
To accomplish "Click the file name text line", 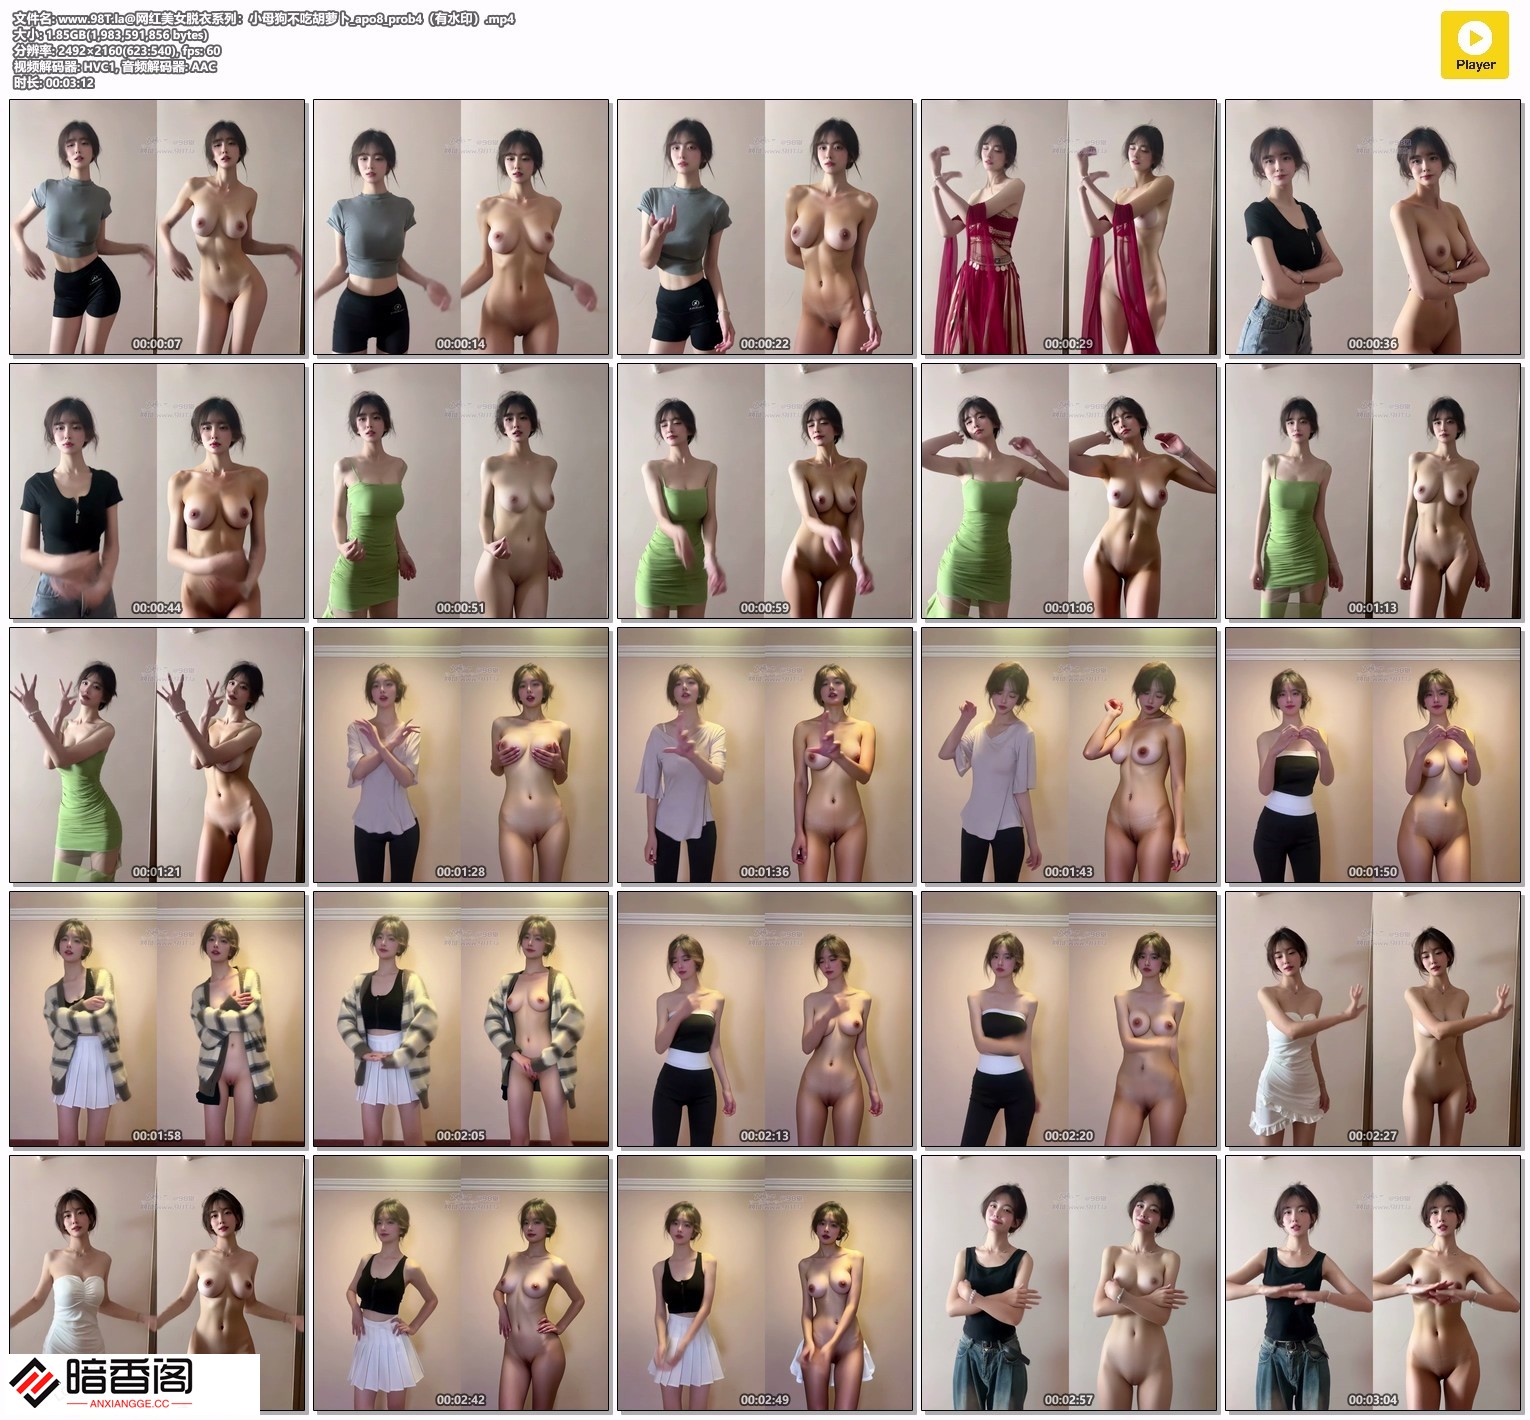I will 264,19.
